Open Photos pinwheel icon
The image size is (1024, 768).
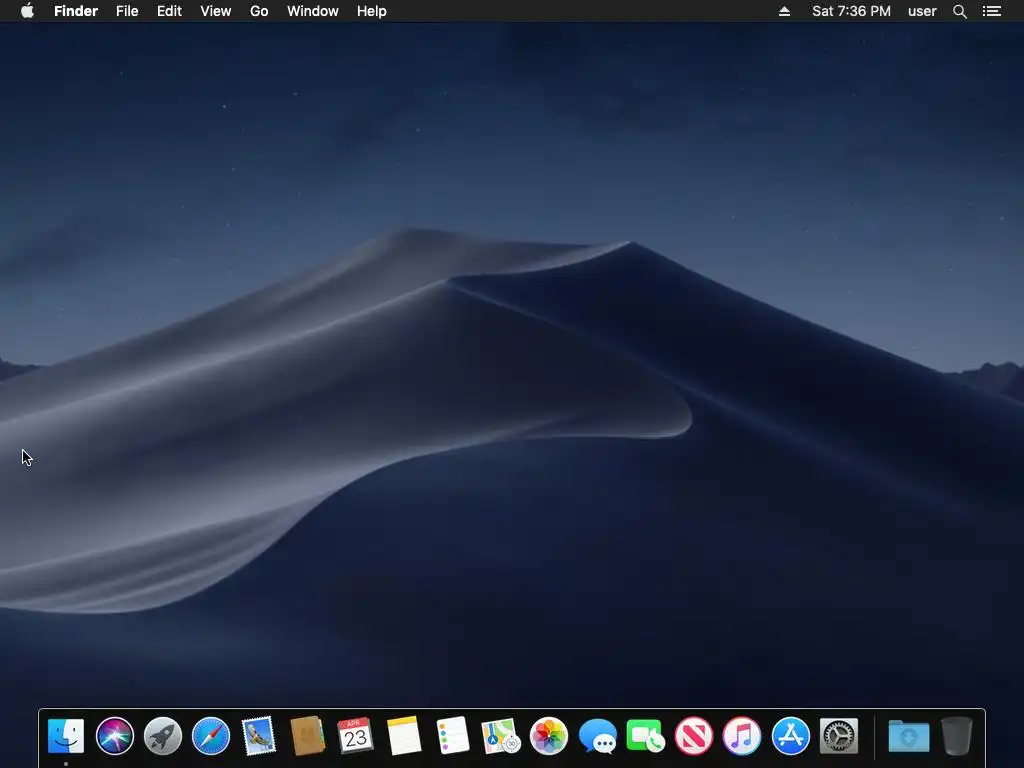[549, 736]
